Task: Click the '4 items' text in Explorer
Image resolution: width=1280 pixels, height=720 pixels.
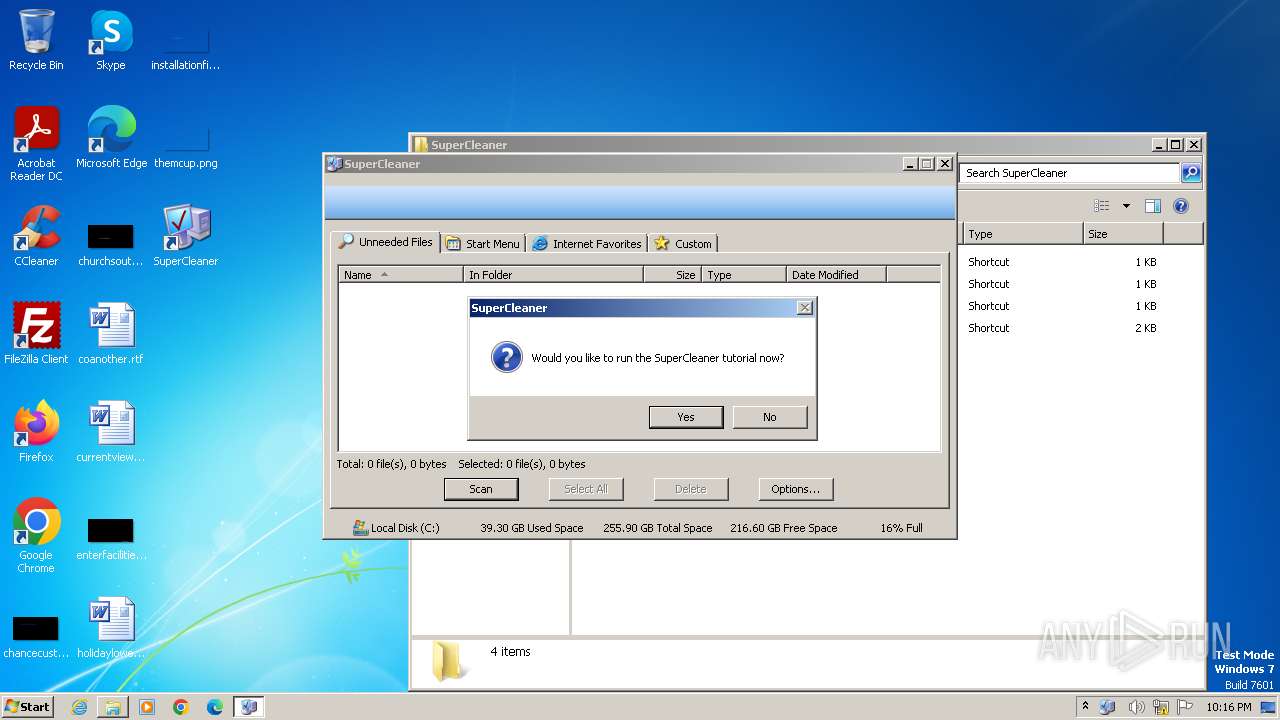Action: [510, 652]
